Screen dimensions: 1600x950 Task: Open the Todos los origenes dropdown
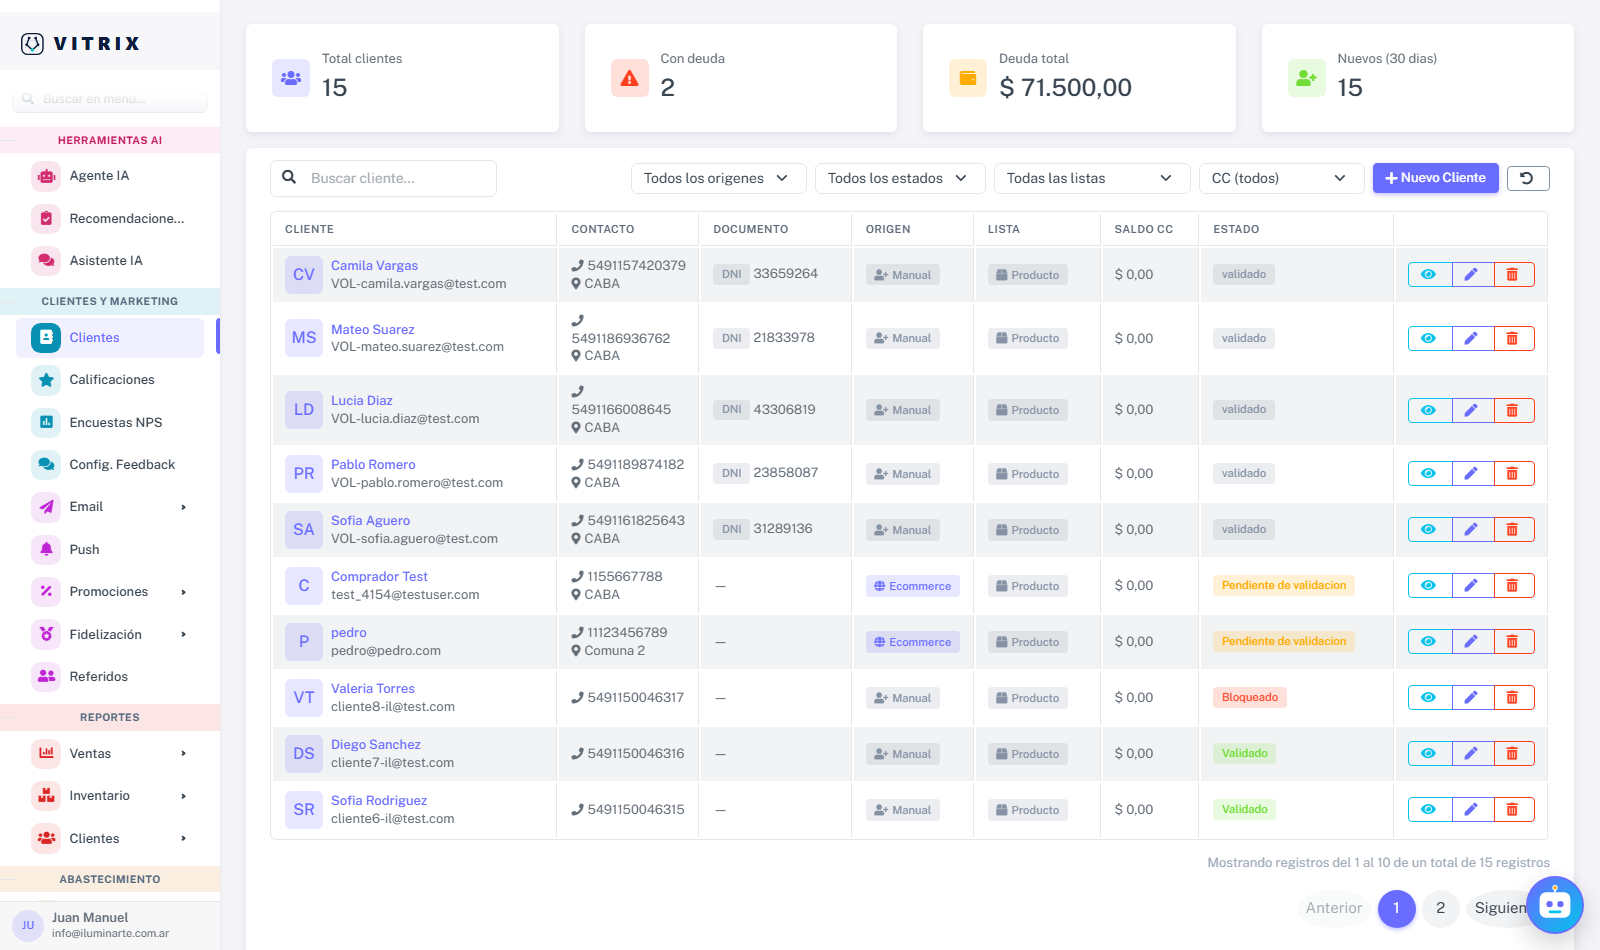coord(718,178)
